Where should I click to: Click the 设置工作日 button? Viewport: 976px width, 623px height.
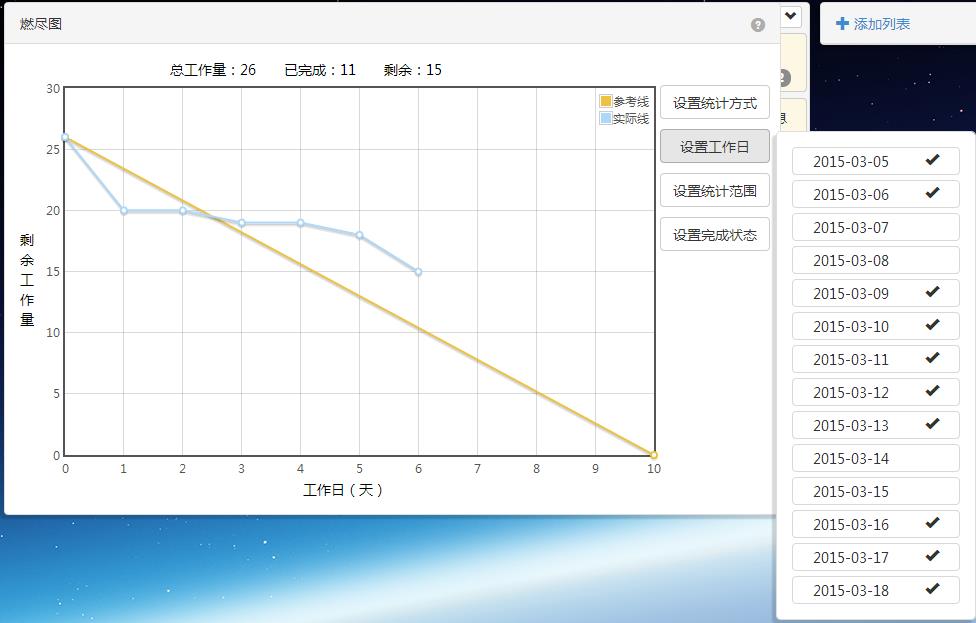coord(715,147)
